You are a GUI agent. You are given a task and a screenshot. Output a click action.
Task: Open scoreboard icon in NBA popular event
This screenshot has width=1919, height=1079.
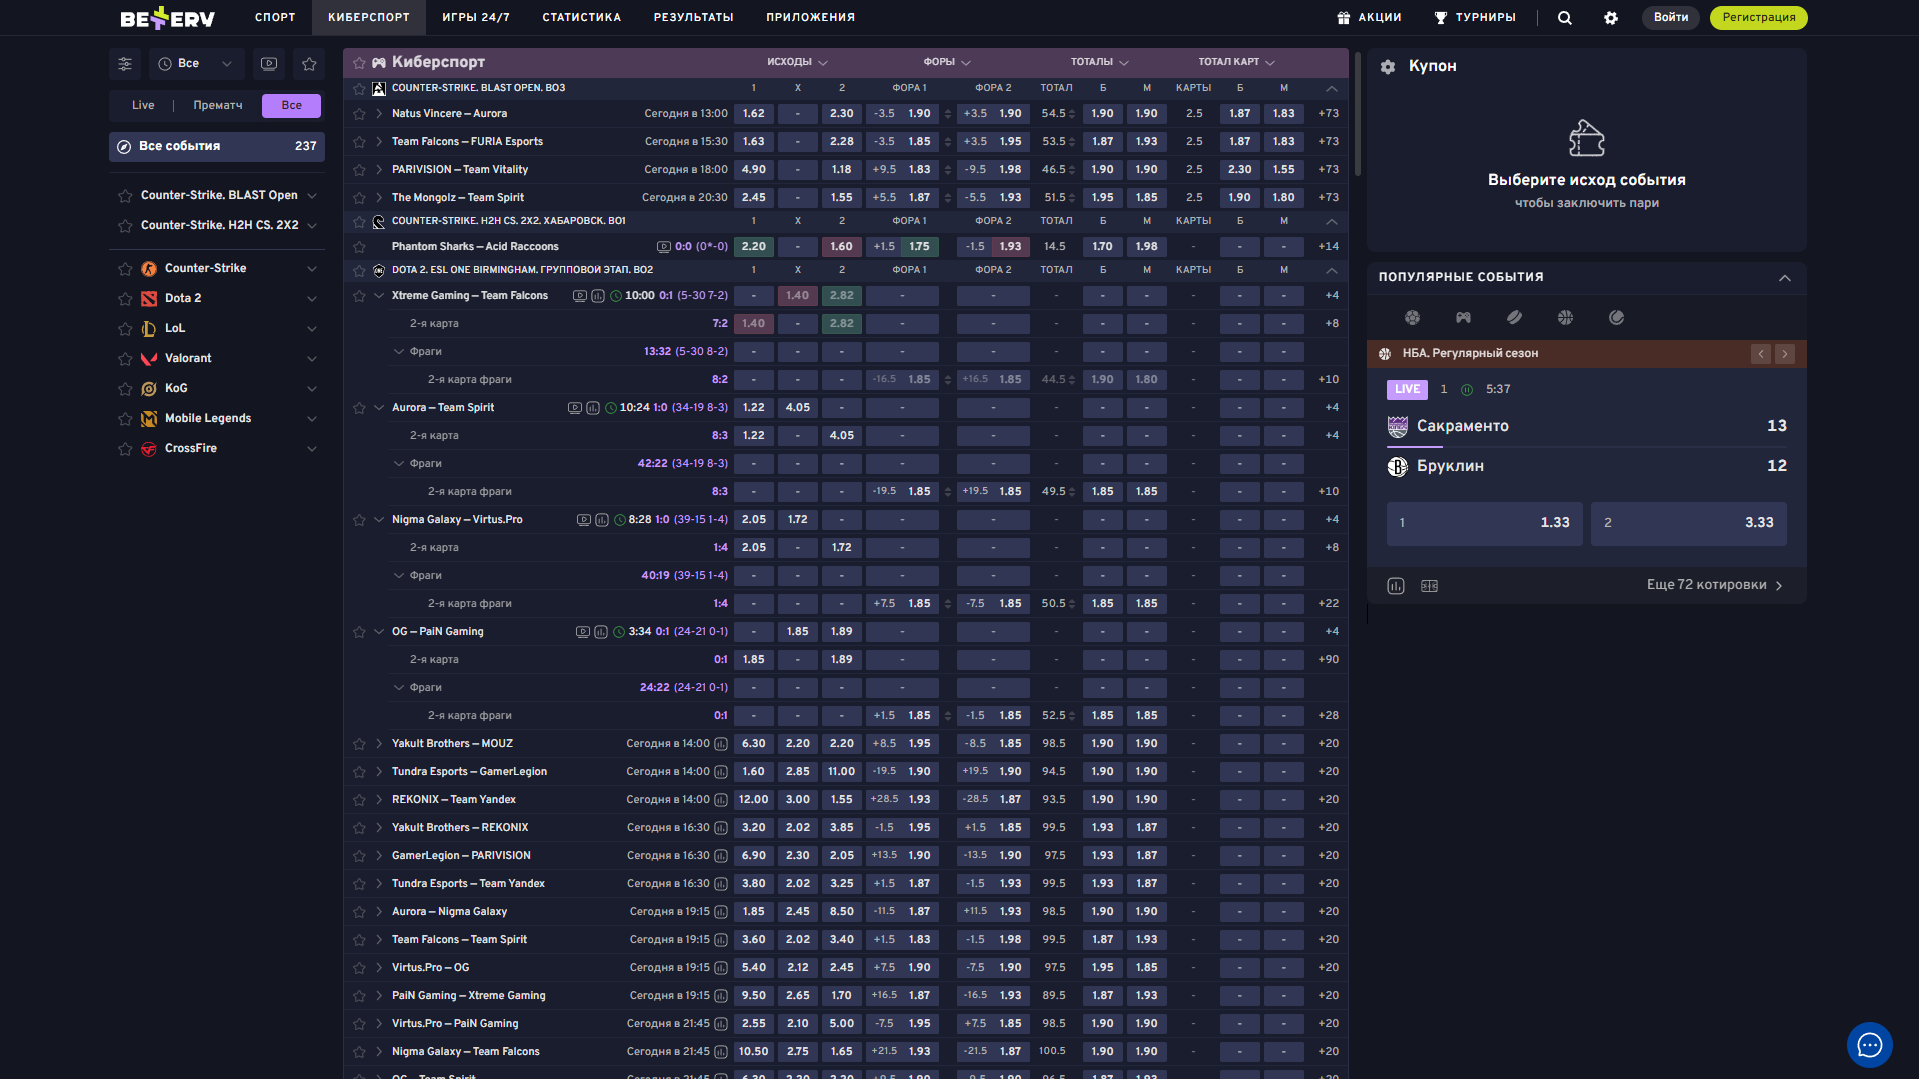pyautogui.click(x=1429, y=586)
